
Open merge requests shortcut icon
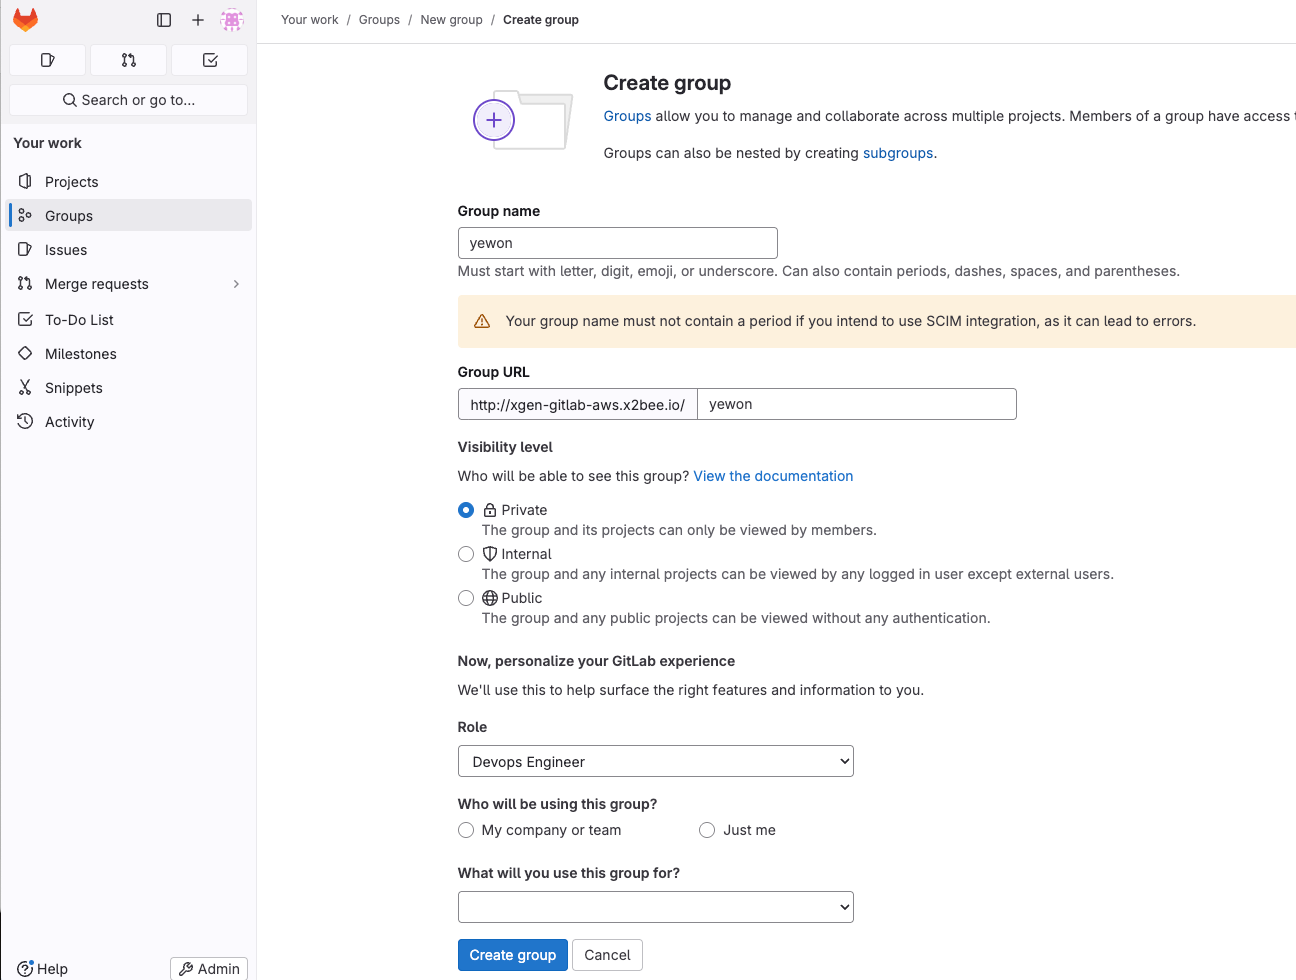tap(129, 60)
